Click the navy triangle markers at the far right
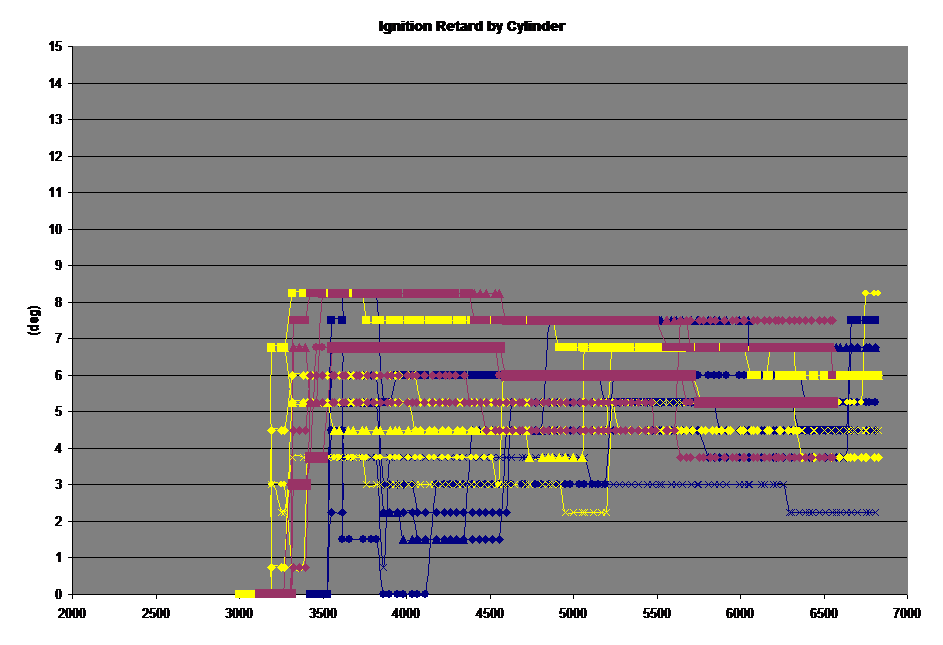 tap(858, 347)
